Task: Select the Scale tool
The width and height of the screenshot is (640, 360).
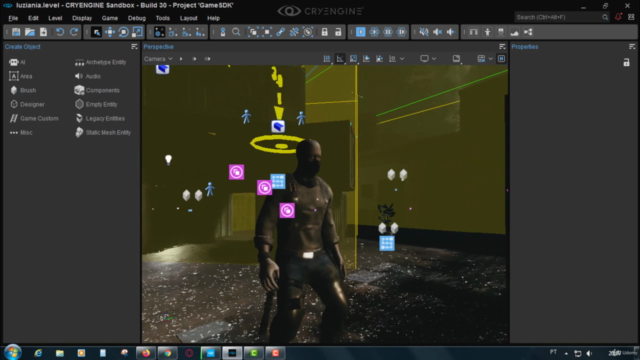Action: (x=137, y=32)
